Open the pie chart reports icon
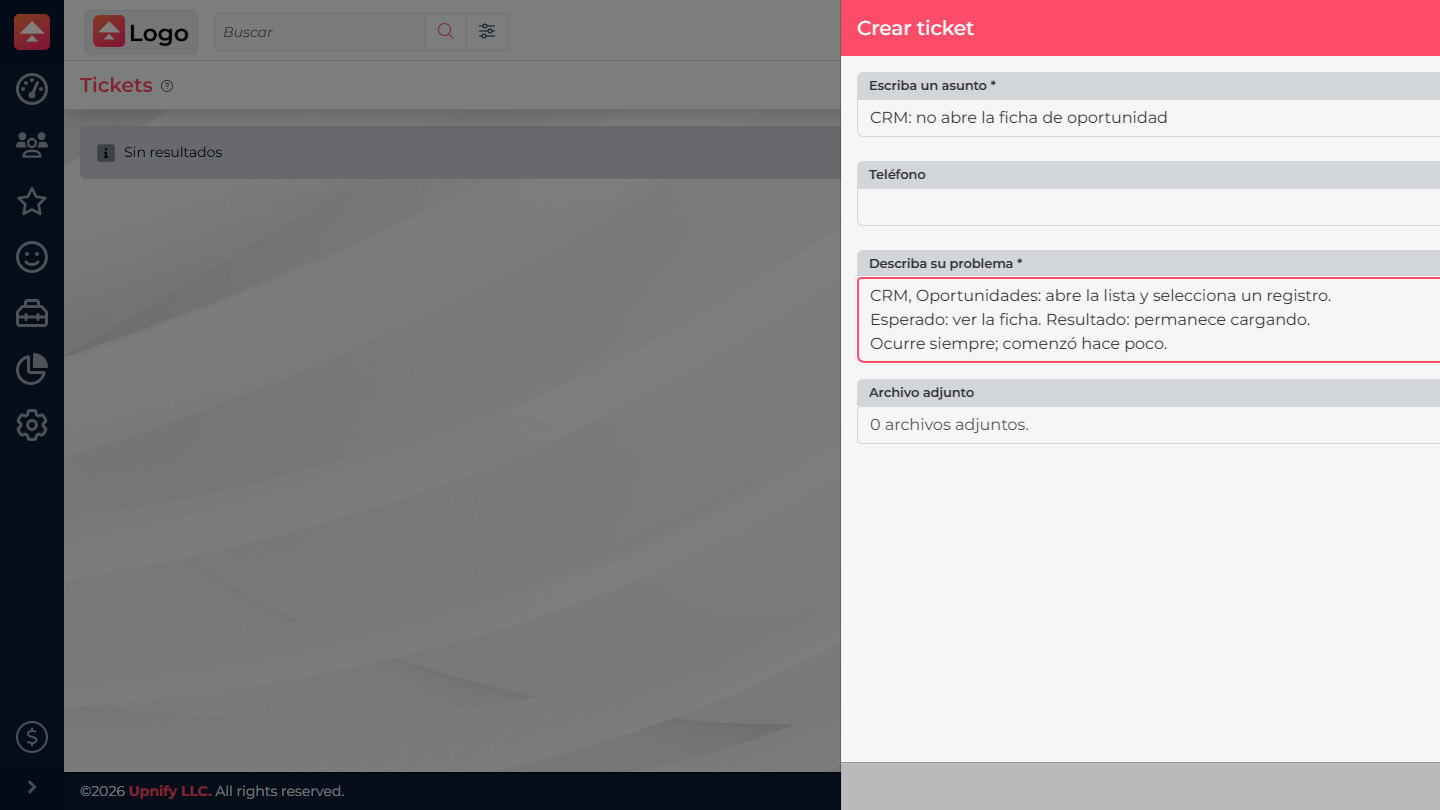The height and width of the screenshot is (810, 1440). pos(32,369)
